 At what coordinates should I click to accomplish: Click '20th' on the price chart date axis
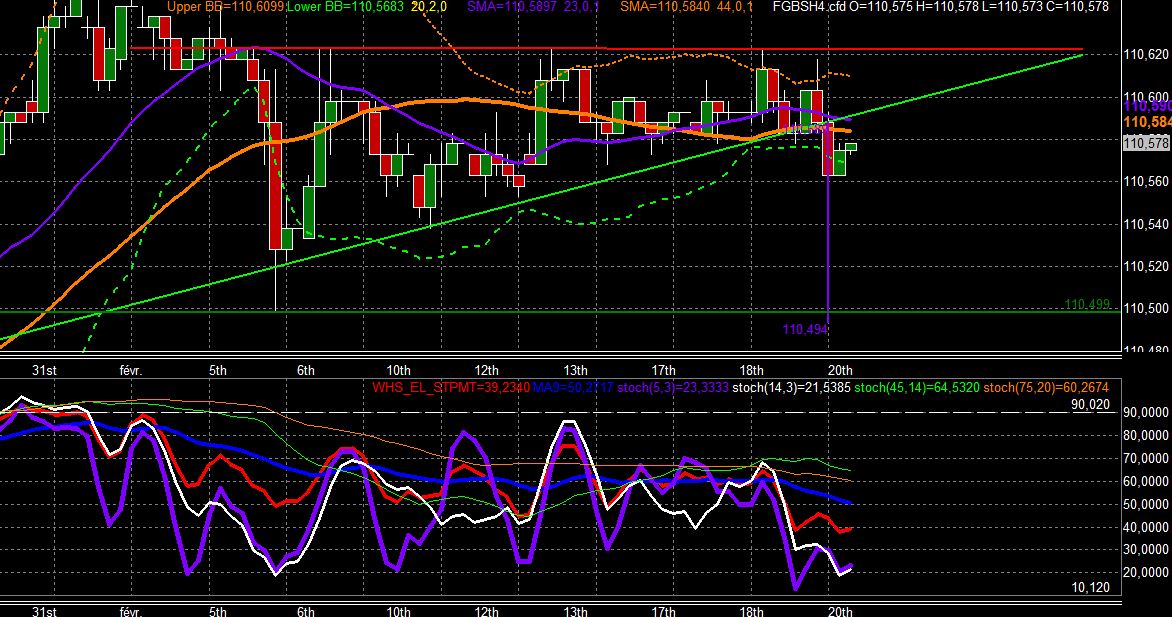[839, 370]
